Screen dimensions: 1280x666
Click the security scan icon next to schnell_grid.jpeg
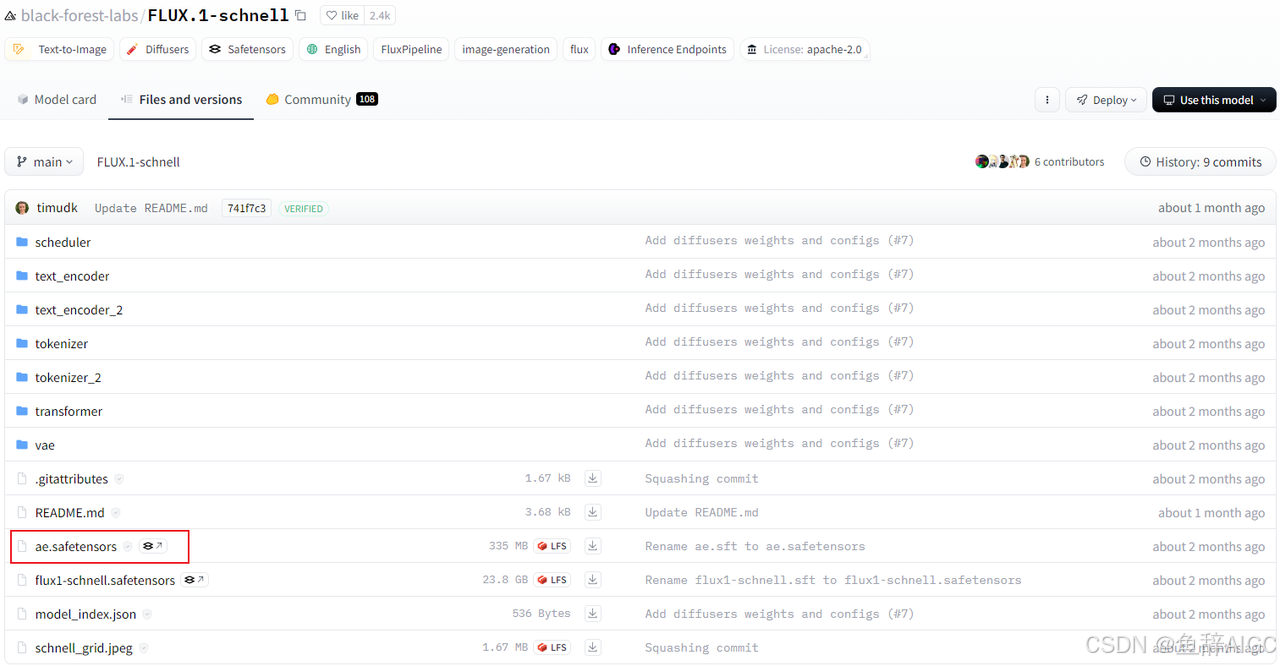pyautogui.click(x=142, y=648)
